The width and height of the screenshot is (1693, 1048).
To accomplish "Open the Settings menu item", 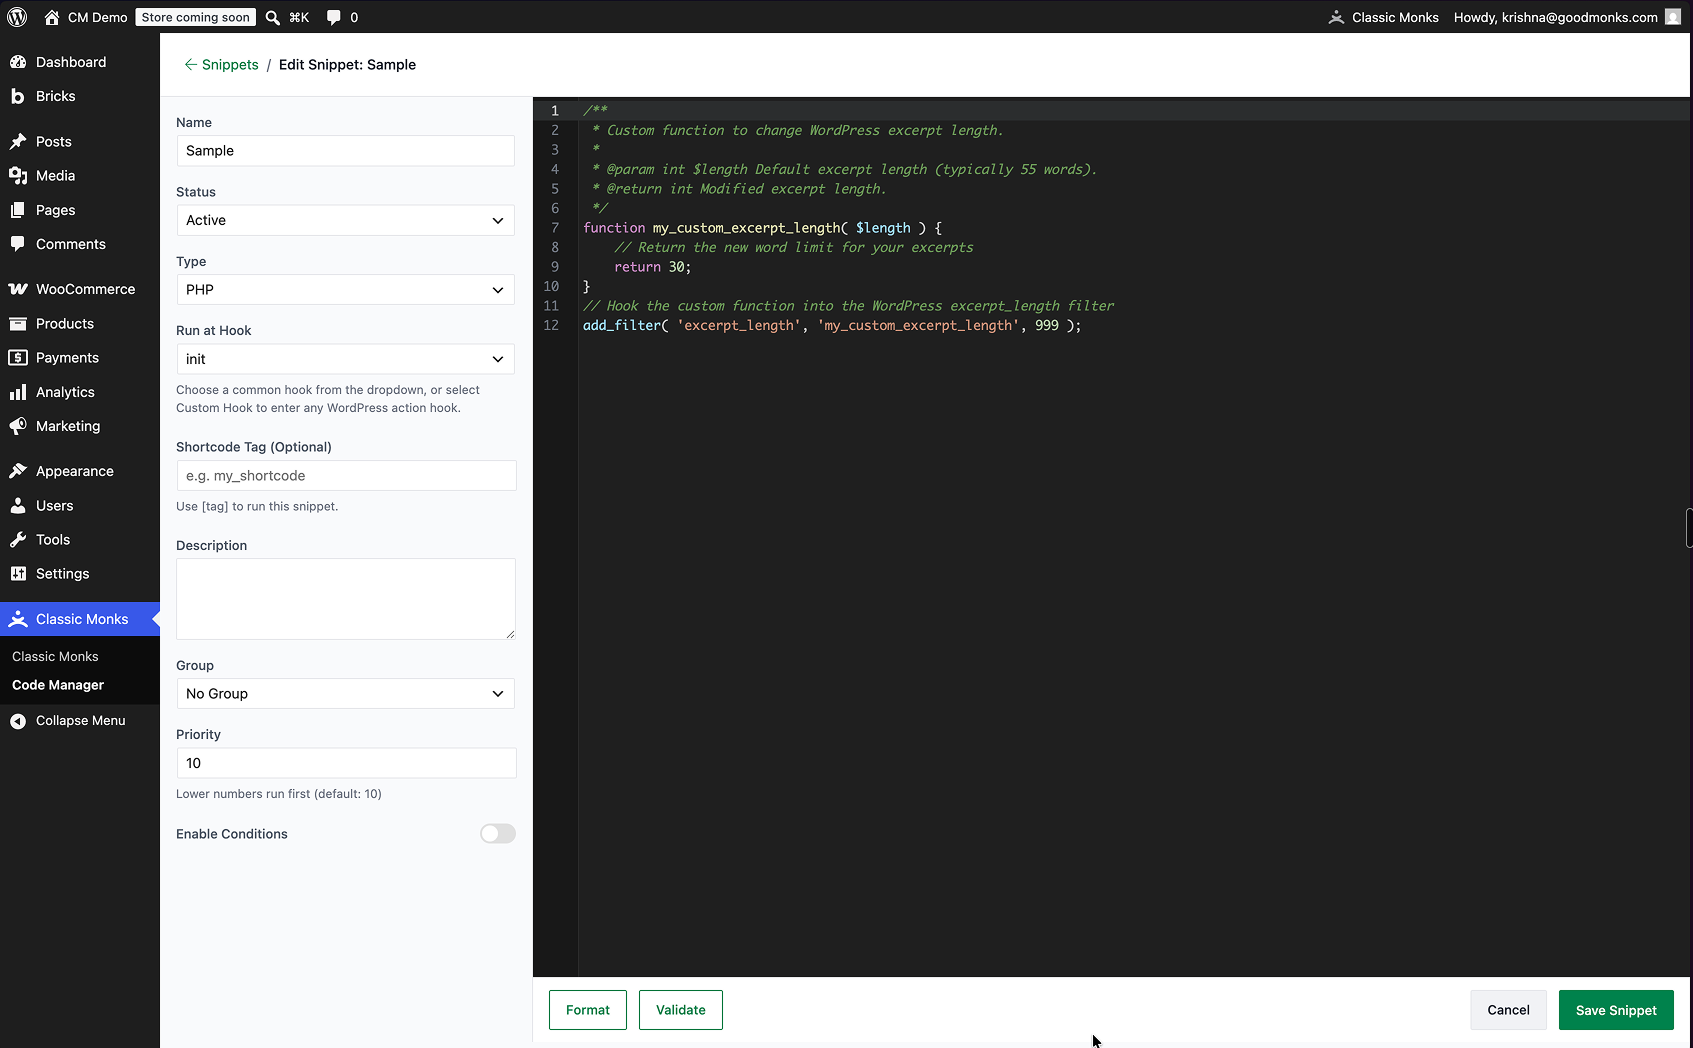I will tap(80, 574).
